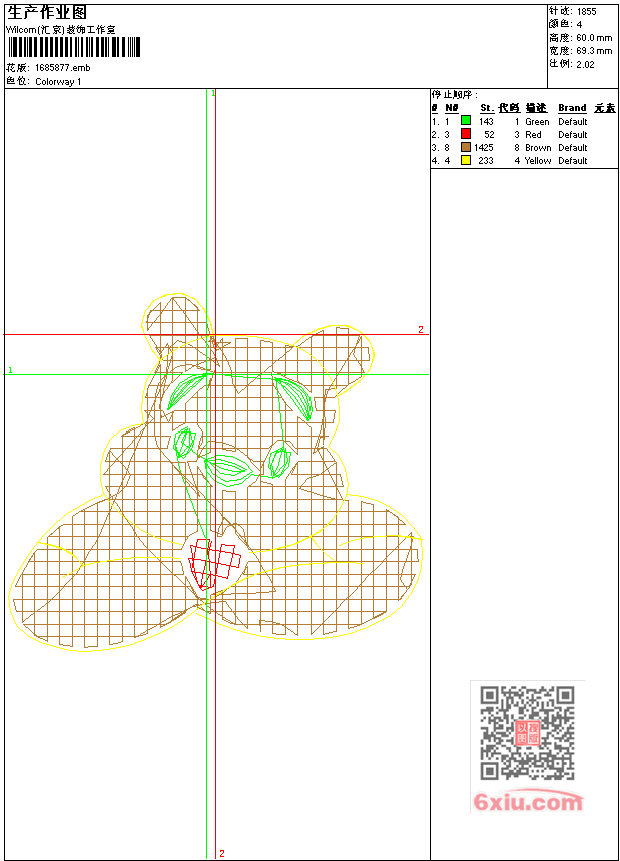Viewport: 620px width, 861px height.
Task: Click the "N#" column header
Action: coord(451,108)
